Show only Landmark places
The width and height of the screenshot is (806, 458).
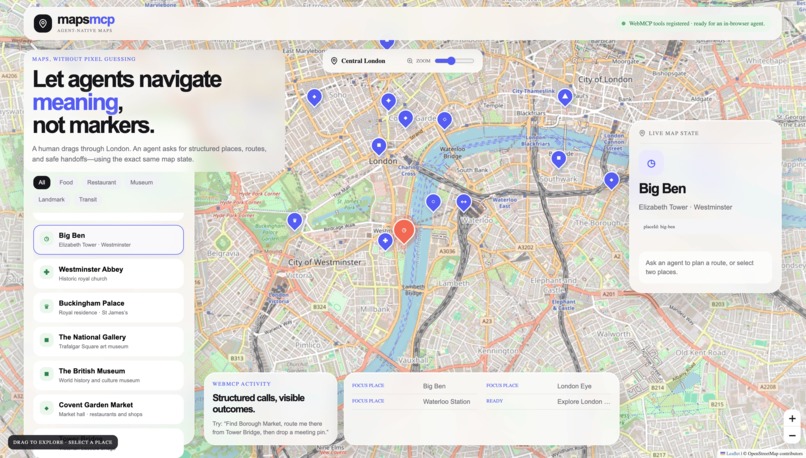(x=51, y=199)
